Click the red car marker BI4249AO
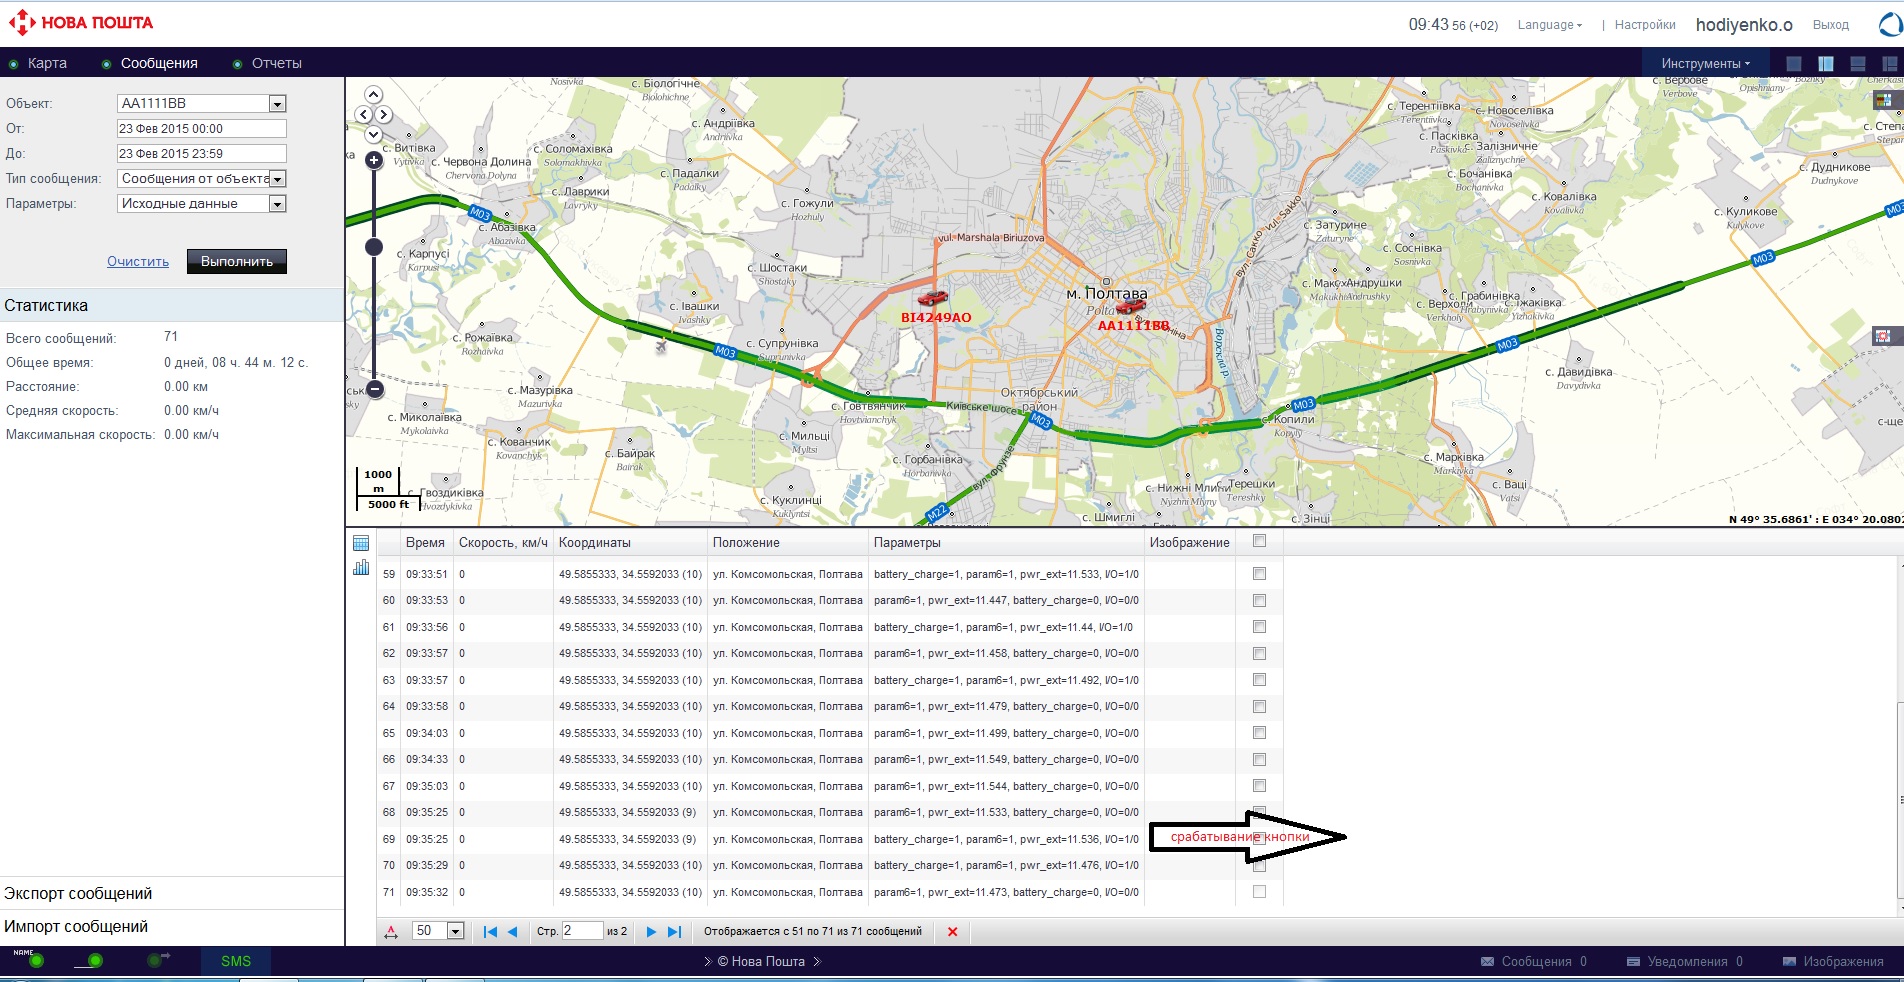 (x=933, y=298)
